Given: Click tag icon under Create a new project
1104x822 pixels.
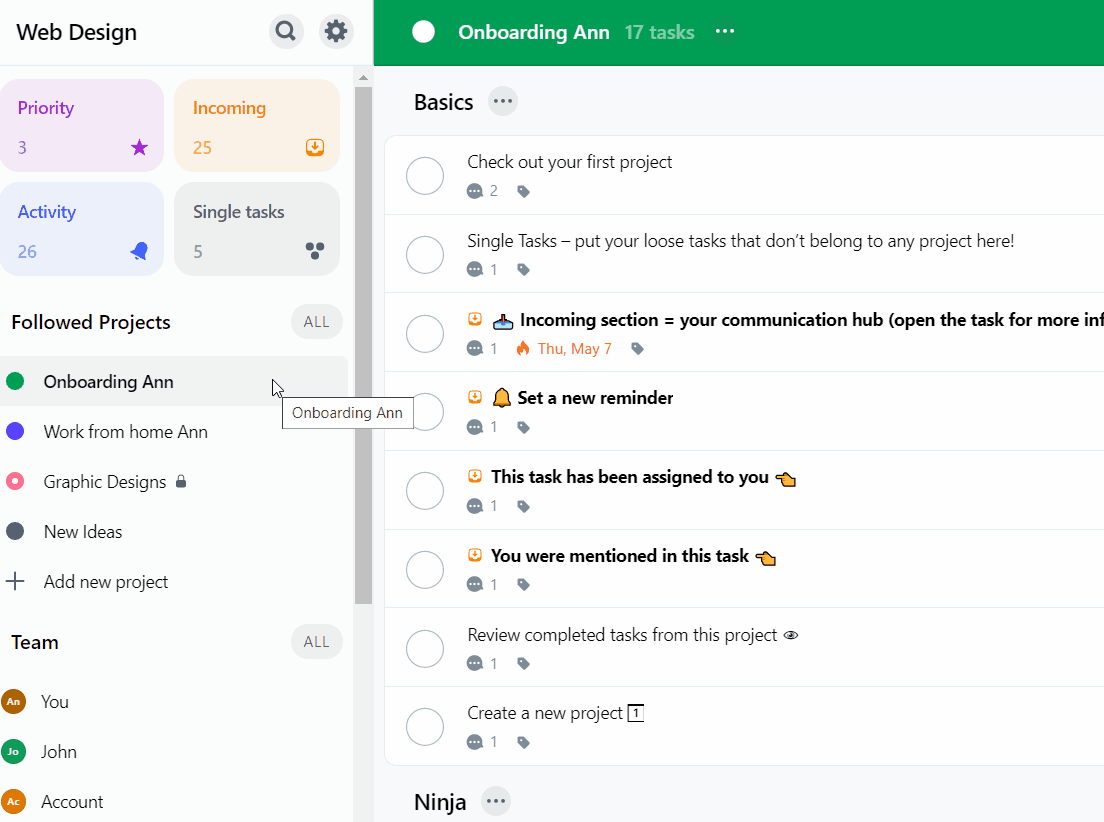Looking at the screenshot, I should pos(523,742).
